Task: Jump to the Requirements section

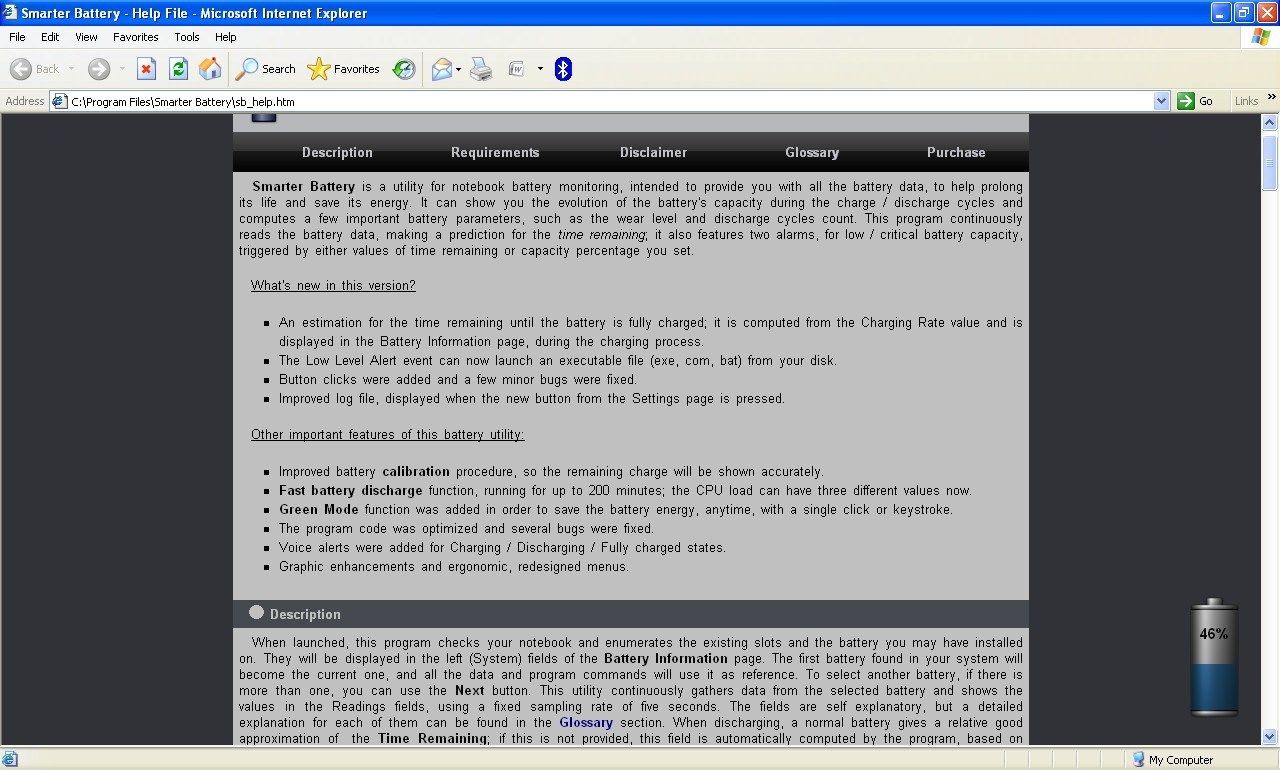Action: tap(495, 152)
